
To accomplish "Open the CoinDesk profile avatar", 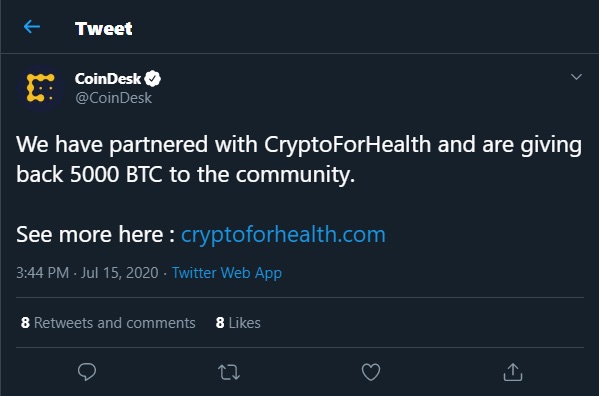I will coord(40,88).
